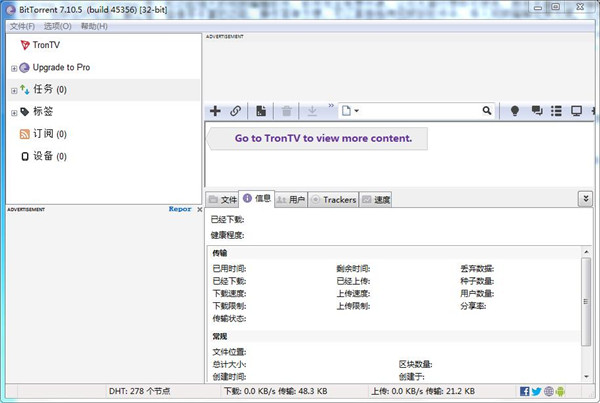Click the BitTorrent title bar logo icon

[11, 10]
